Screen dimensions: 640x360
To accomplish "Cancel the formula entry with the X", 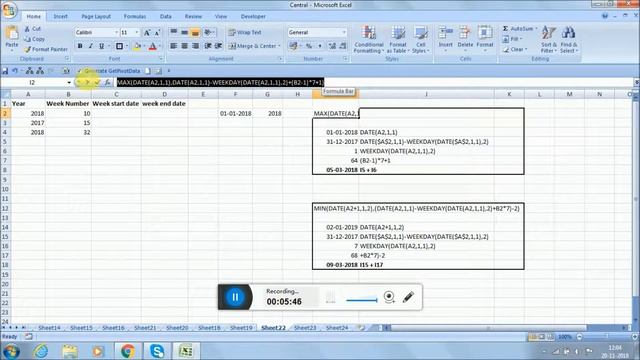I will click(x=87, y=82).
